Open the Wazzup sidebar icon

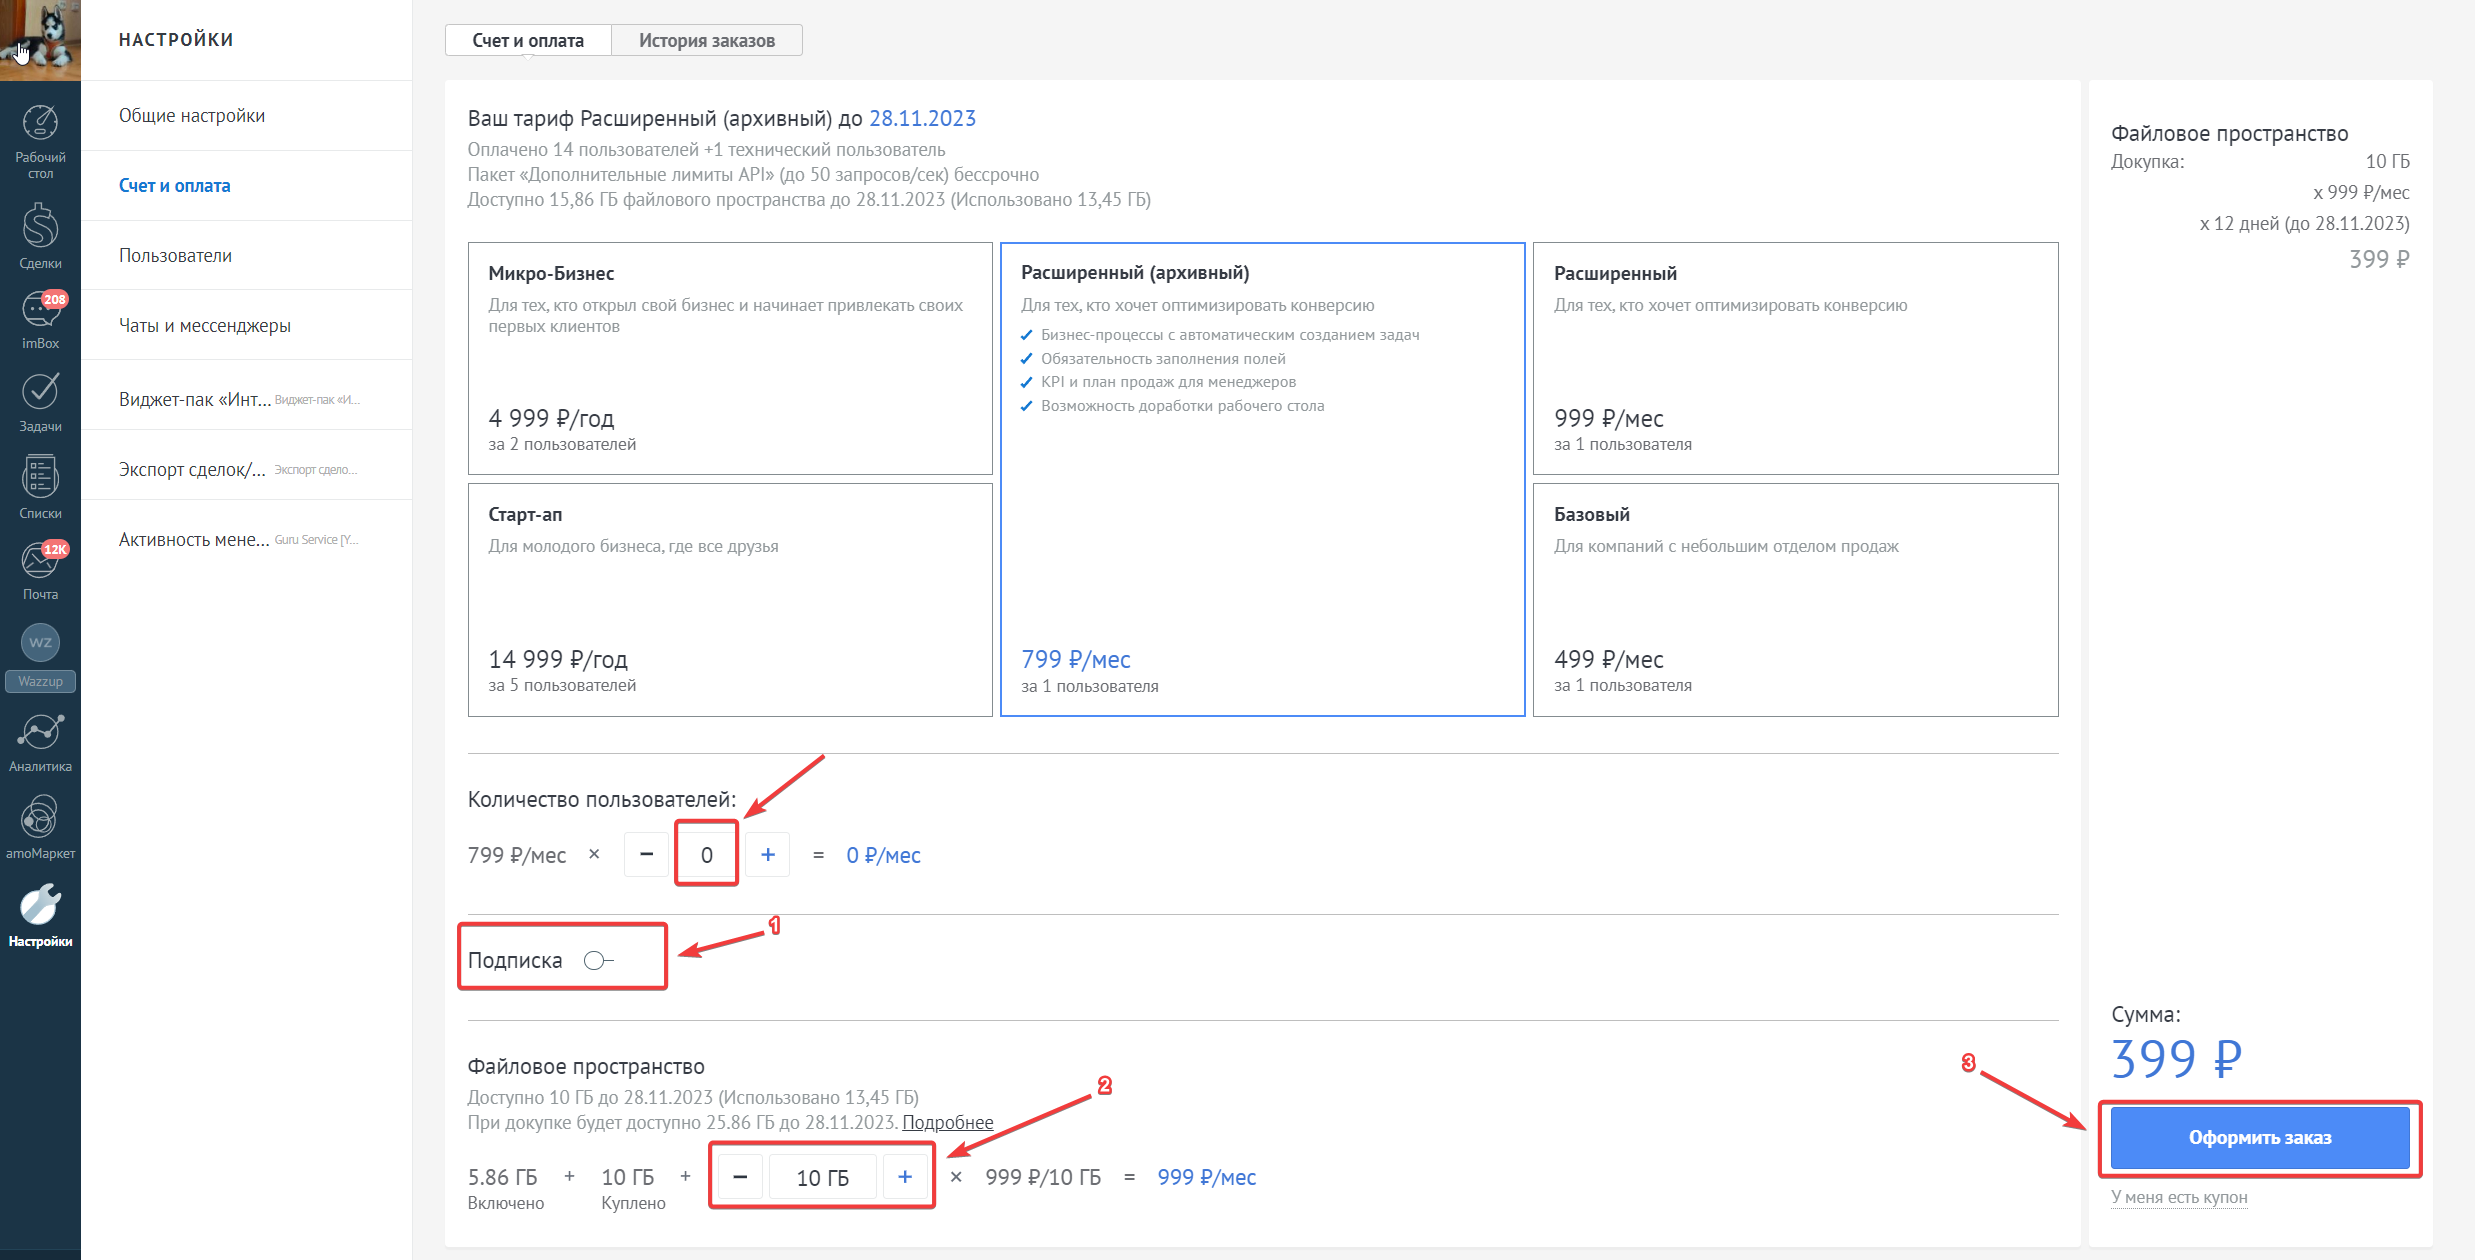point(40,656)
